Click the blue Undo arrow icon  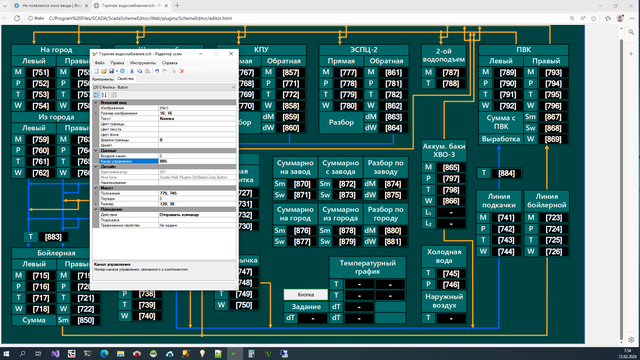[157, 71]
